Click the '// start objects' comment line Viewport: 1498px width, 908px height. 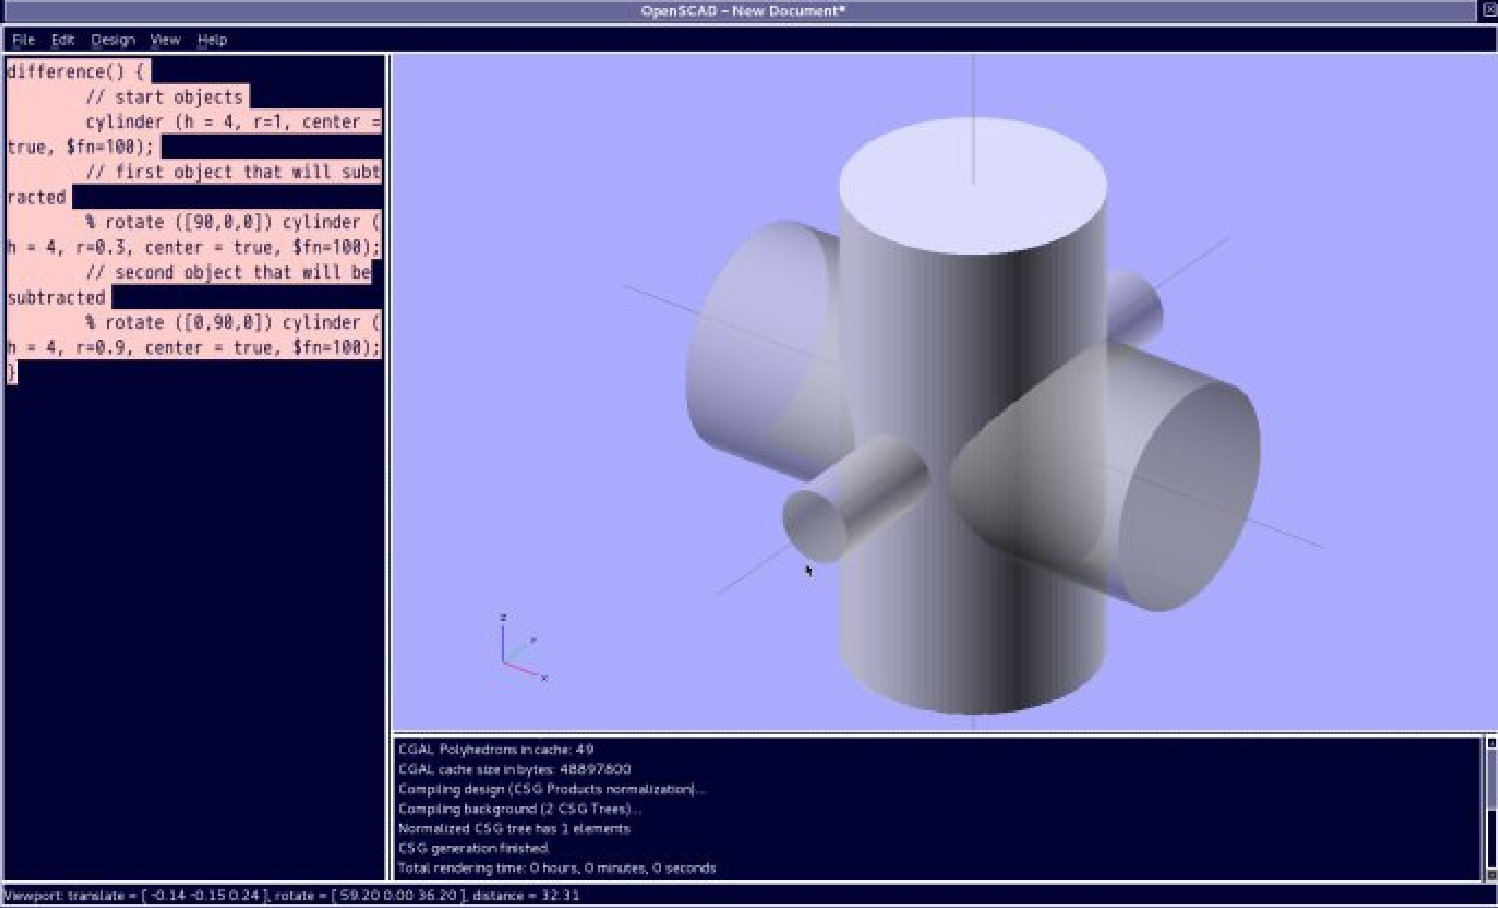164,97
